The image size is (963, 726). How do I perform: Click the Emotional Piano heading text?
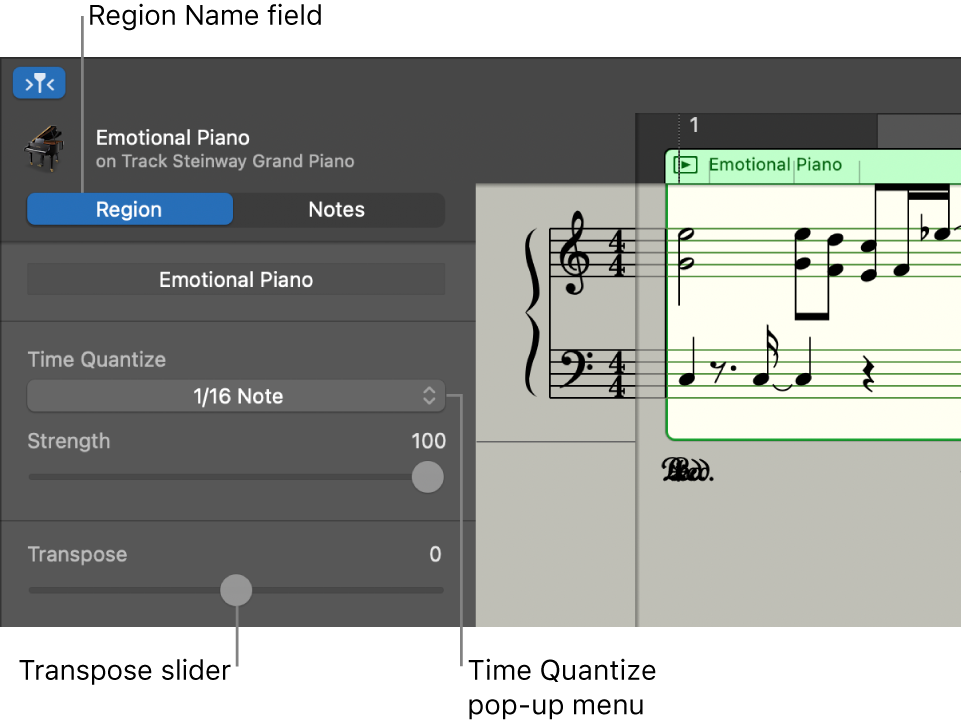[172, 138]
